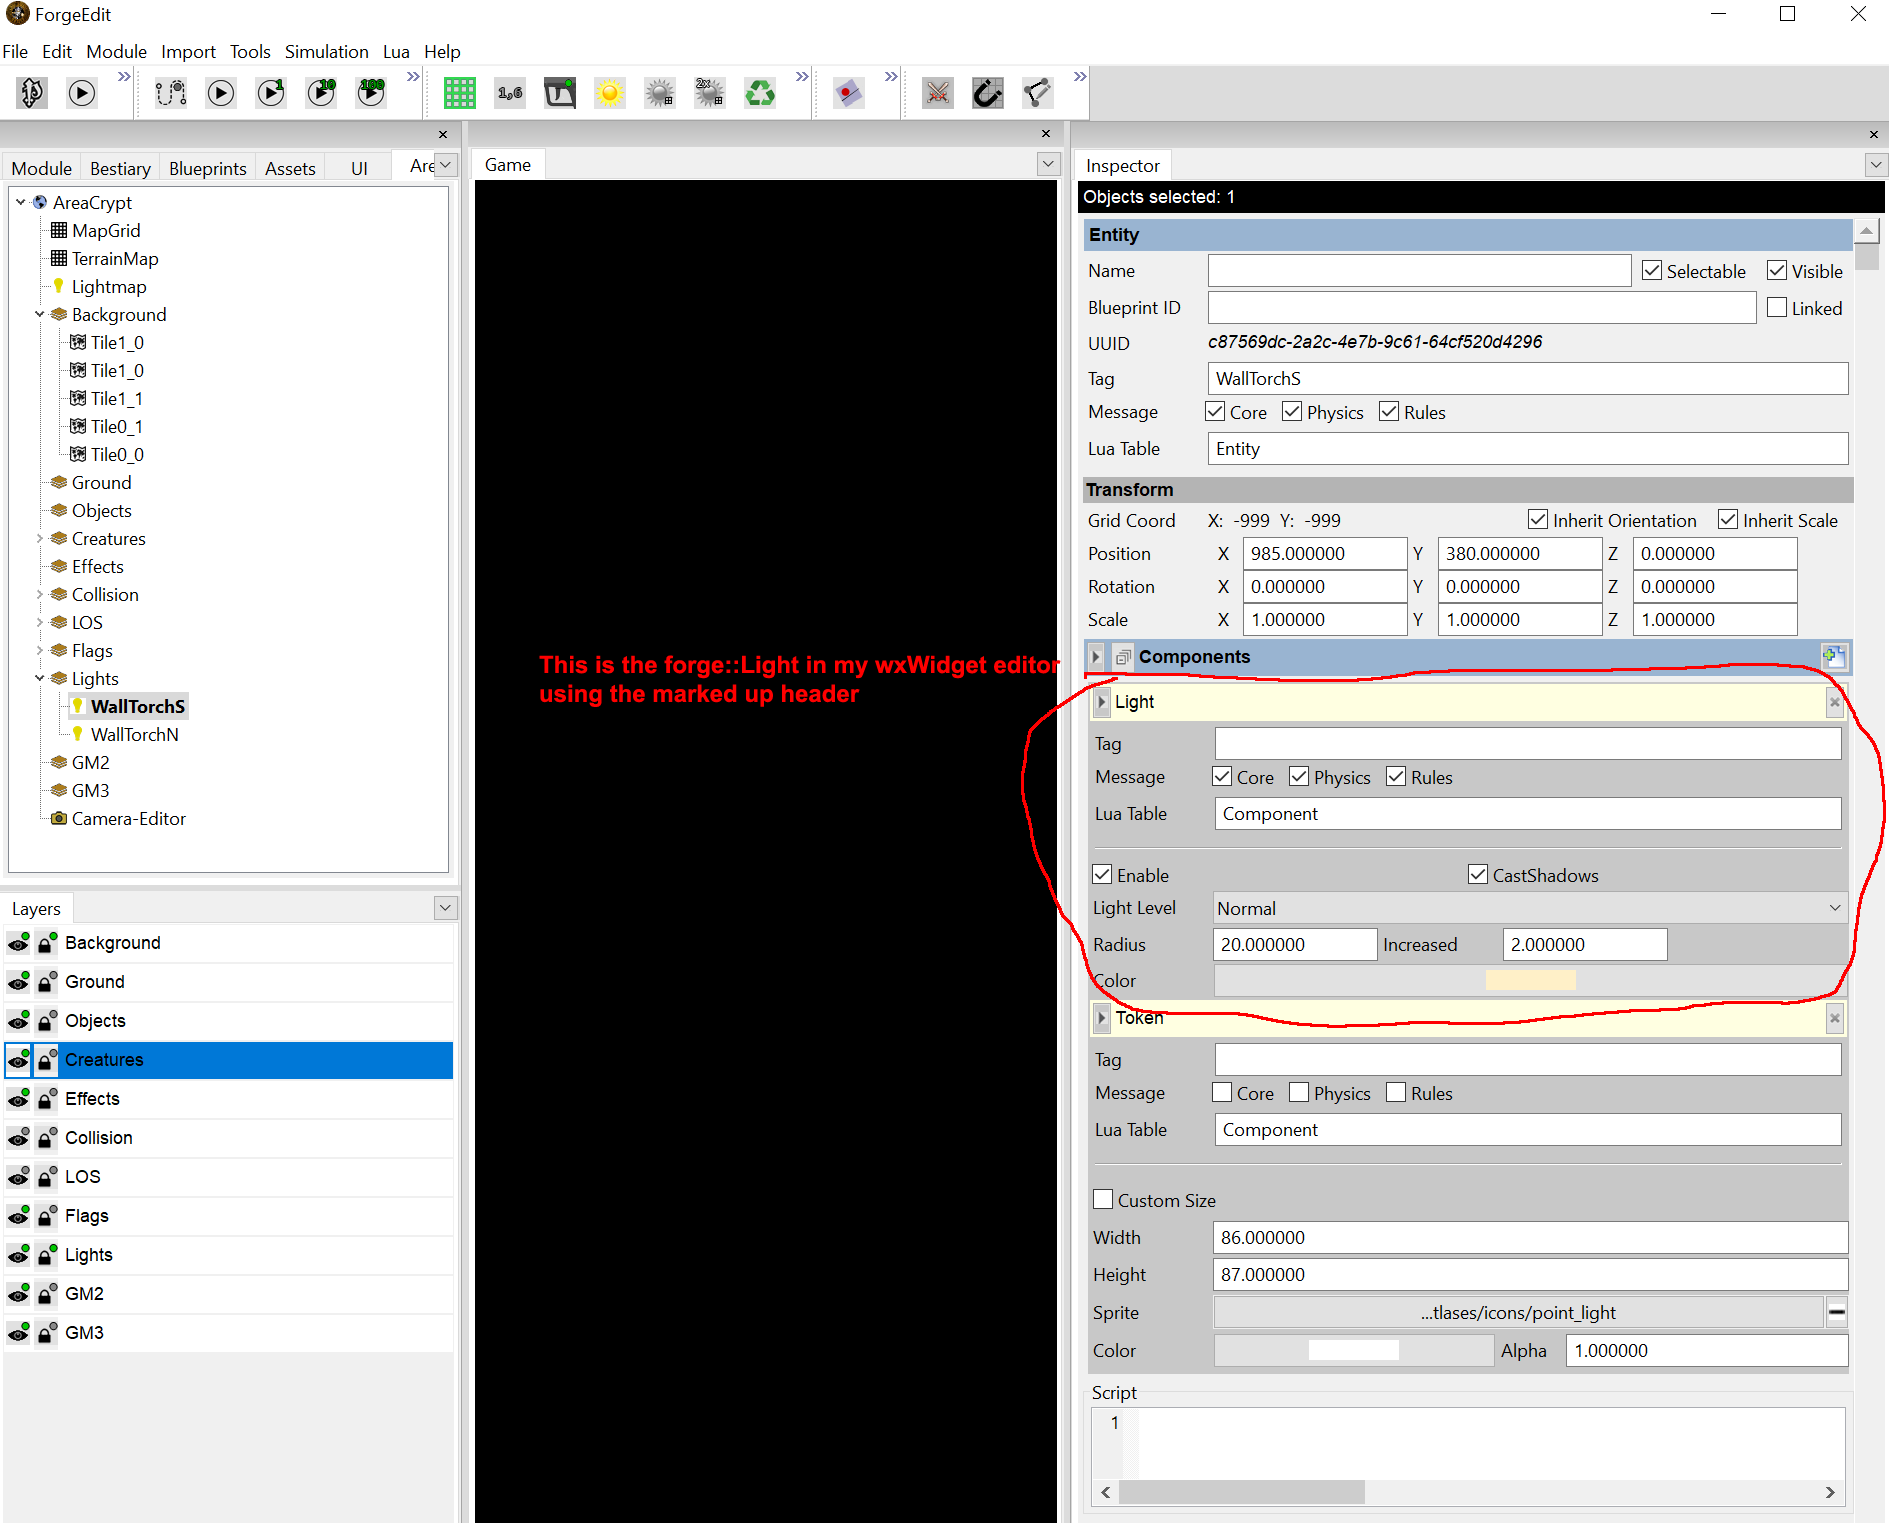Collapse the Token component section arrow

[1101, 1018]
